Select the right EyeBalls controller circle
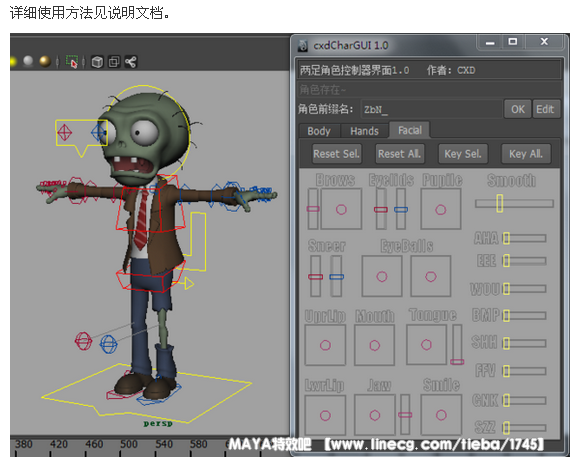 pyautogui.click(x=431, y=276)
